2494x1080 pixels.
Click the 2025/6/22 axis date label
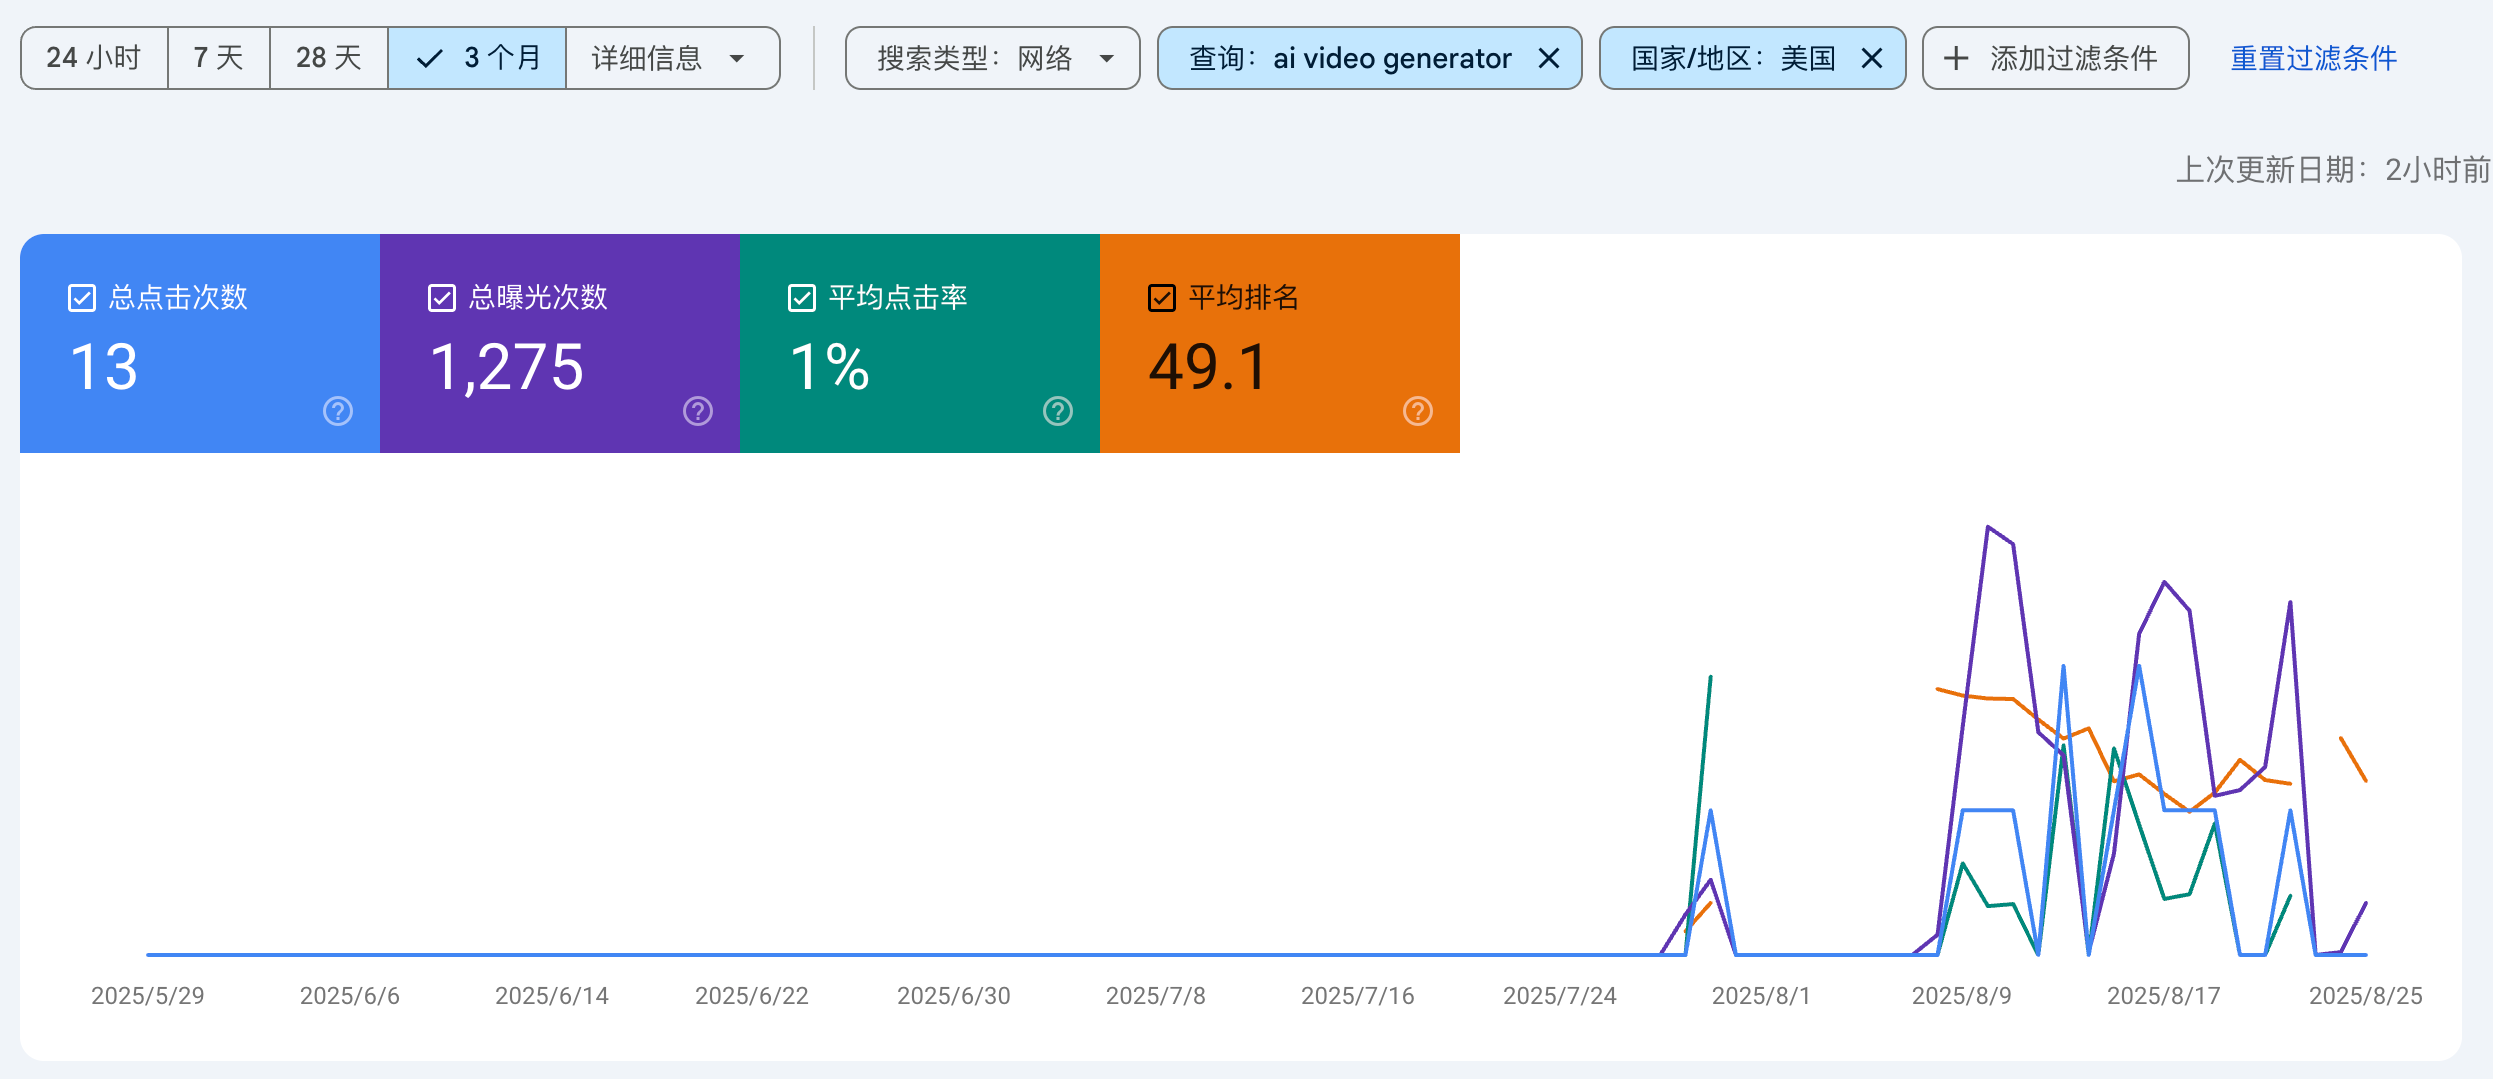pos(752,996)
